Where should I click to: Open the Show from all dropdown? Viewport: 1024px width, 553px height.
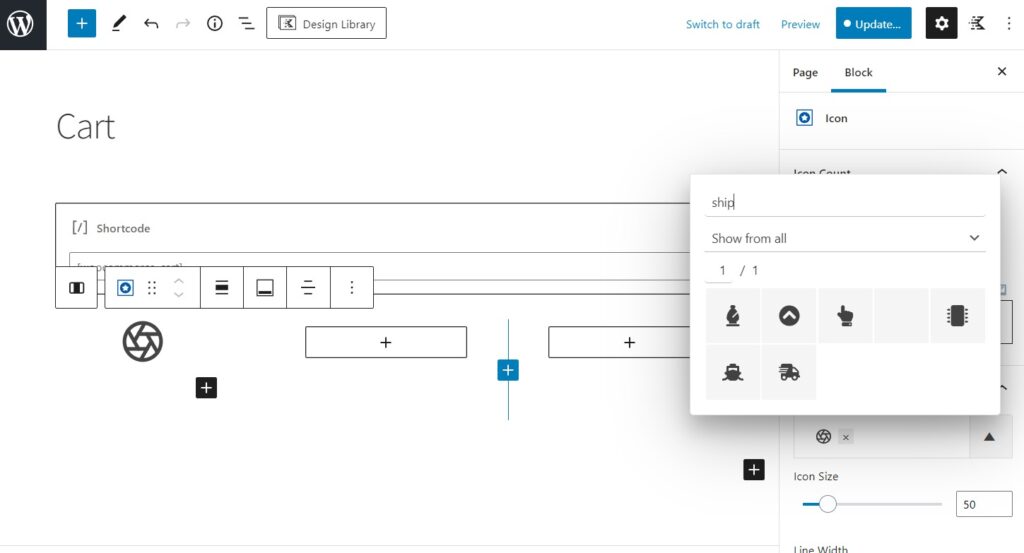pyautogui.click(x=844, y=238)
